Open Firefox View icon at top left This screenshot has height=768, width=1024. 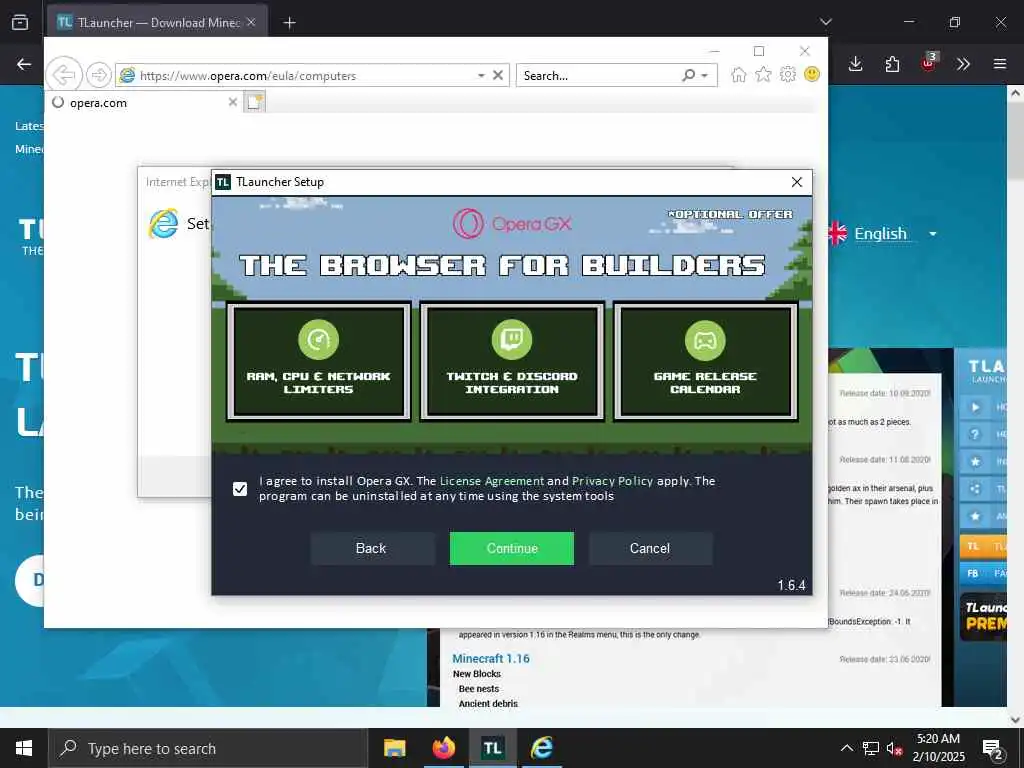tap(20, 23)
